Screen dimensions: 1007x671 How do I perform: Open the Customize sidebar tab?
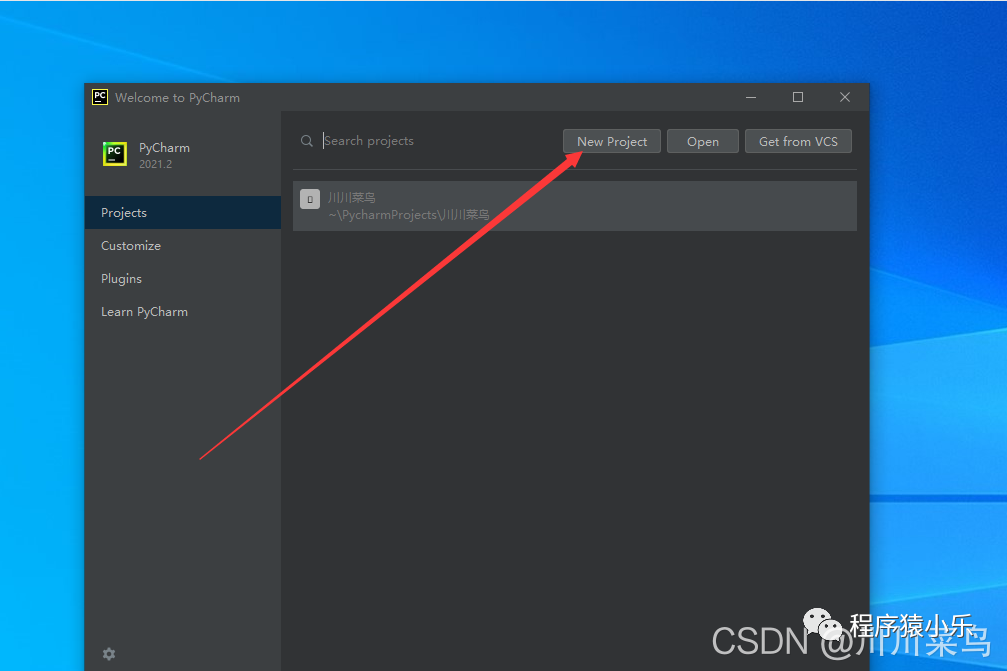[182, 245]
